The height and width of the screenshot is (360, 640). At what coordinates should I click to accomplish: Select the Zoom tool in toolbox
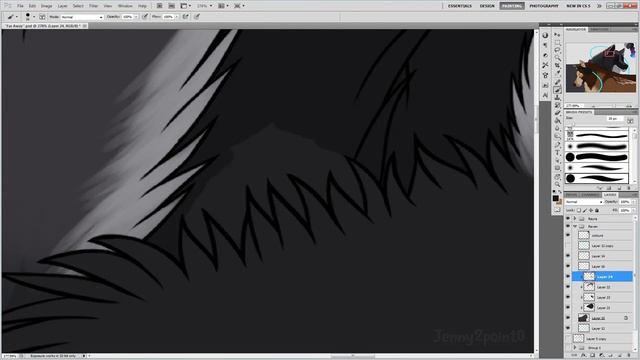click(x=558, y=184)
